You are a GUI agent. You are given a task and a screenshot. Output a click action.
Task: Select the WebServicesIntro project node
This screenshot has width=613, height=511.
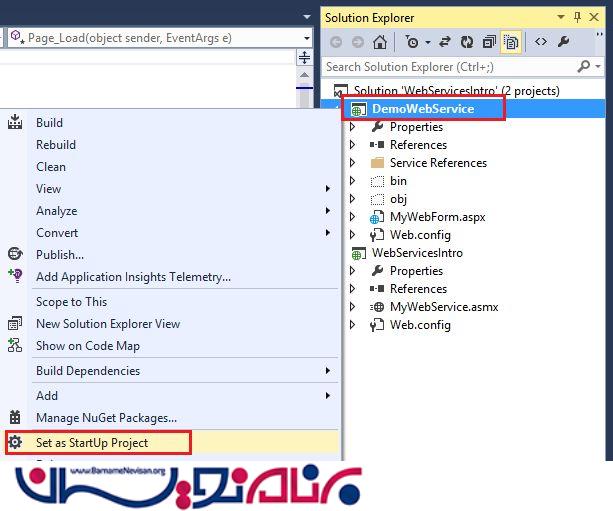416,253
